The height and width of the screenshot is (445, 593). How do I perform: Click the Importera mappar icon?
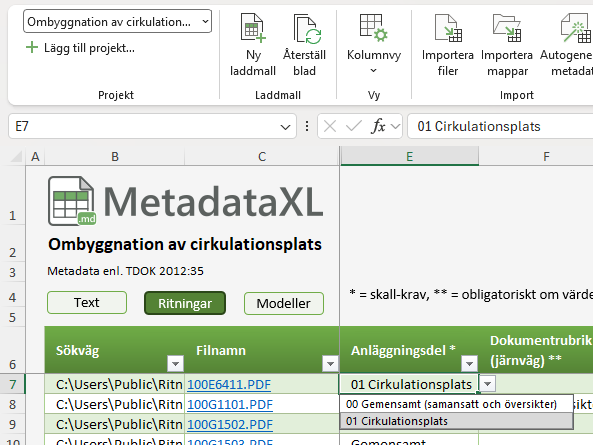coord(507,28)
